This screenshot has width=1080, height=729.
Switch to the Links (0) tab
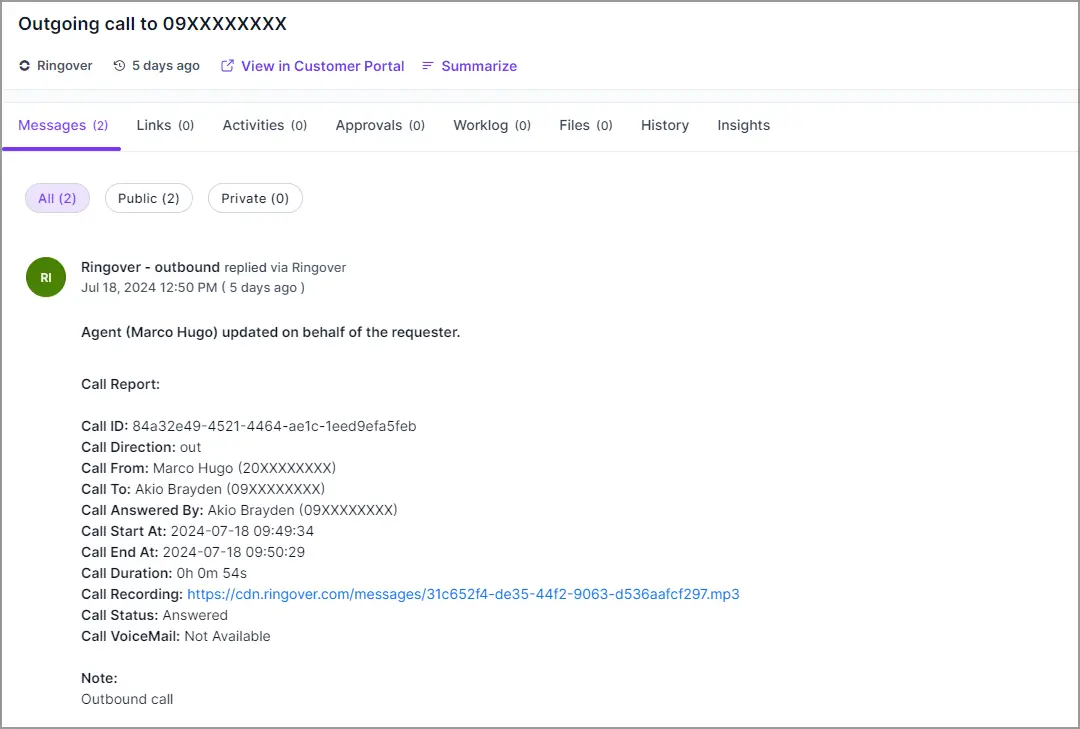tap(165, 125)
